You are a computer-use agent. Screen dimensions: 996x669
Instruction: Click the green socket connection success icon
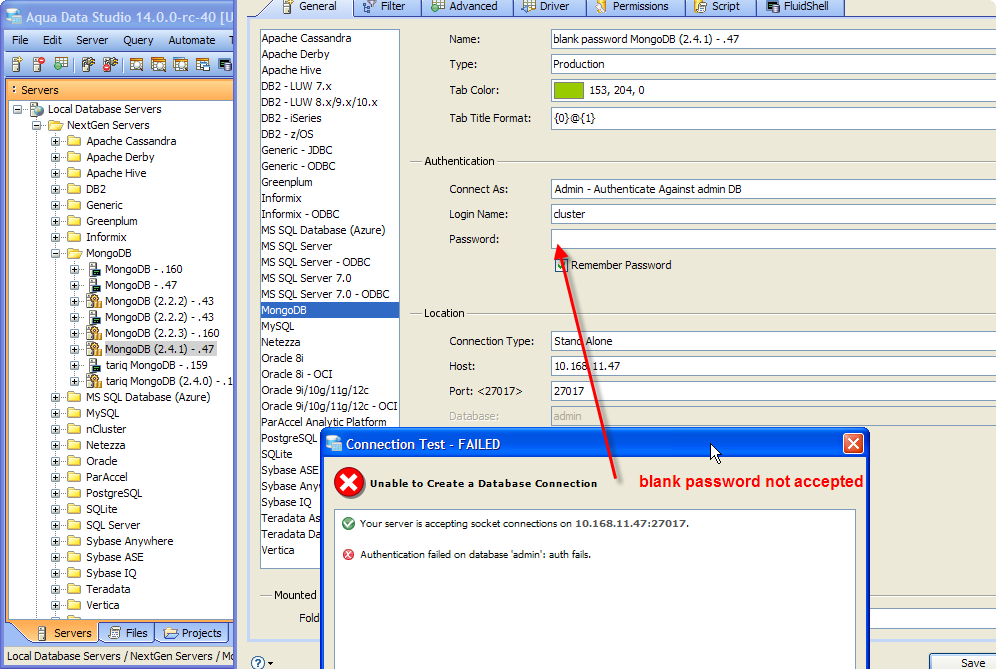coord(348,524)
